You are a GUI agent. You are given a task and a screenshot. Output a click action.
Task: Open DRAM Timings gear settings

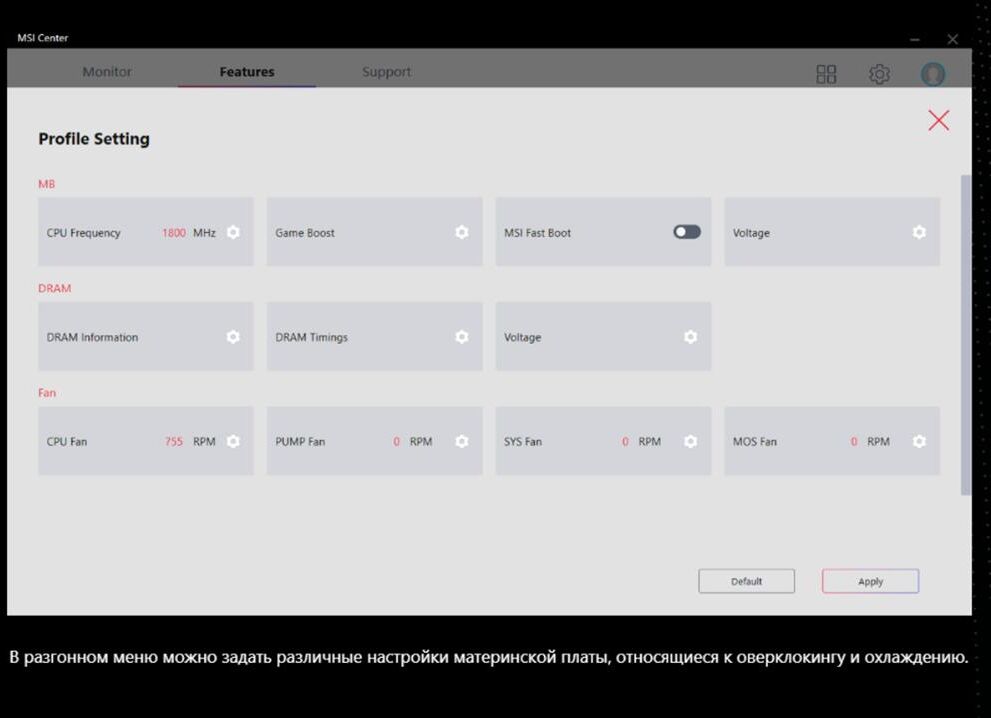click(x=462, y=337)
